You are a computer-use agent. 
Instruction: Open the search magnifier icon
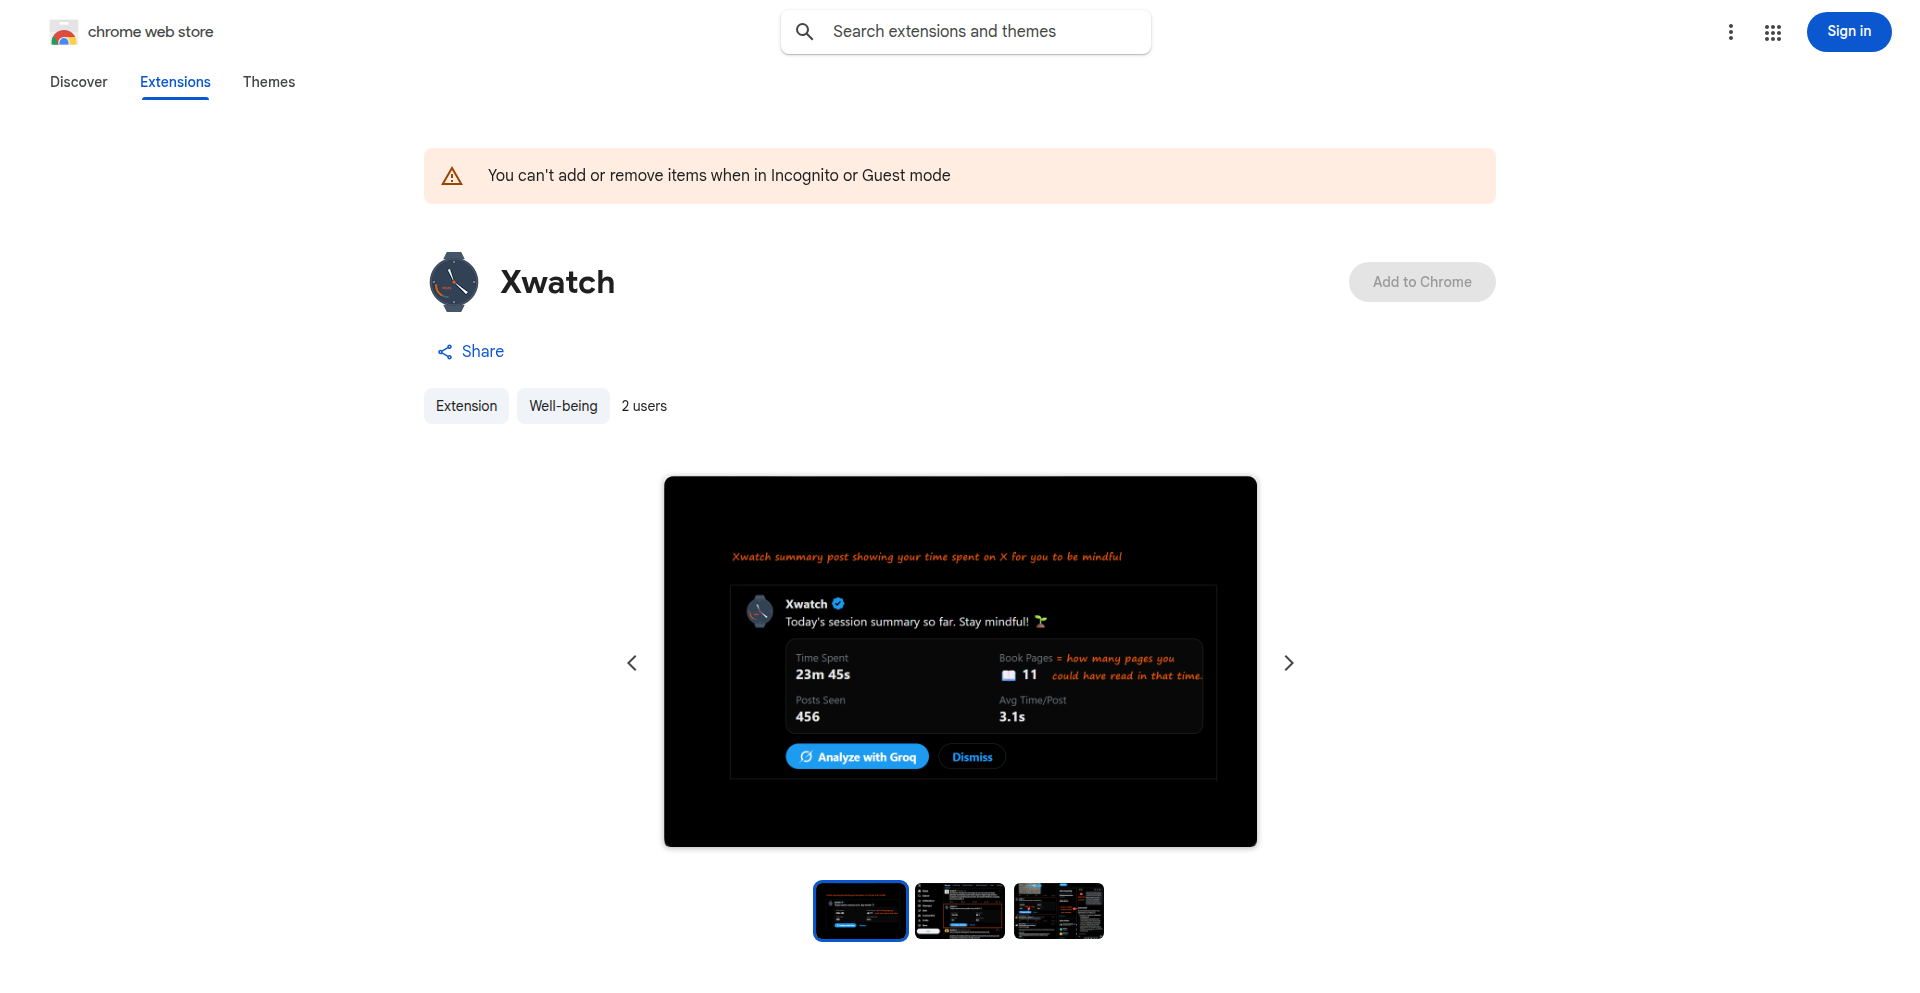click(804, 31)
